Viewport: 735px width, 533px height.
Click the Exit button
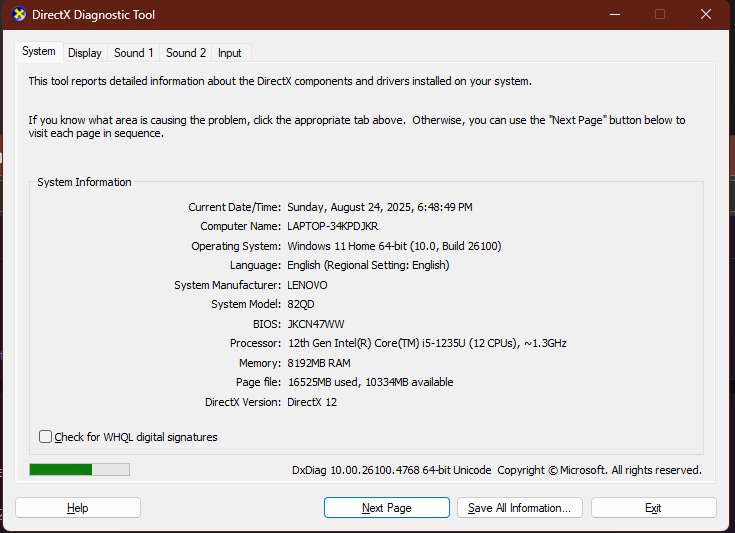tap(653, 508)
